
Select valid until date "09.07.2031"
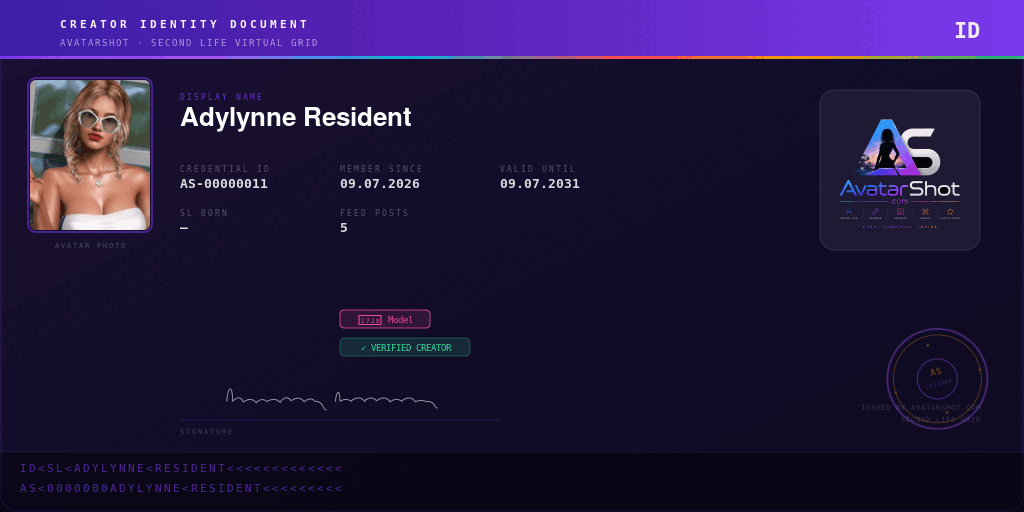[539, 184]
